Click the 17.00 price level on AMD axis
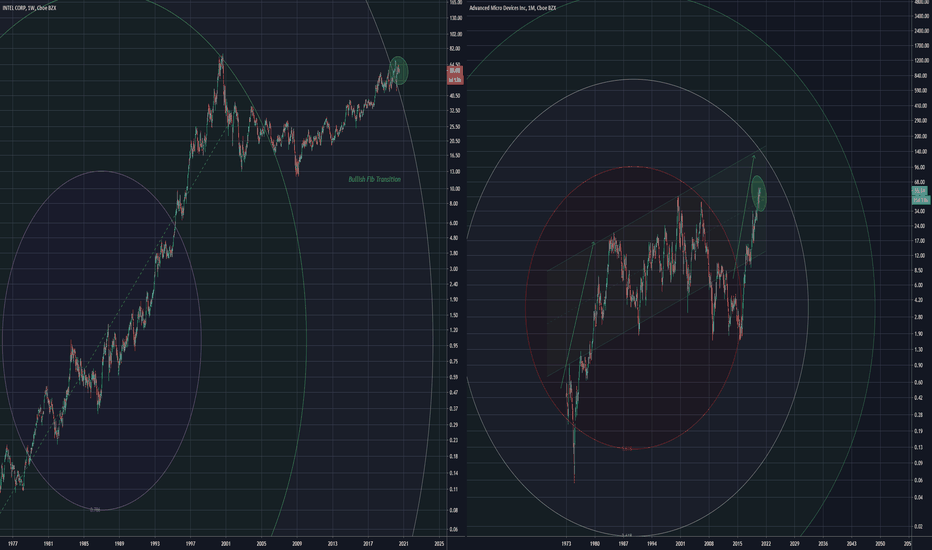Image resolution: width=932 pixels, height=550 pixels. click(920, 241)
